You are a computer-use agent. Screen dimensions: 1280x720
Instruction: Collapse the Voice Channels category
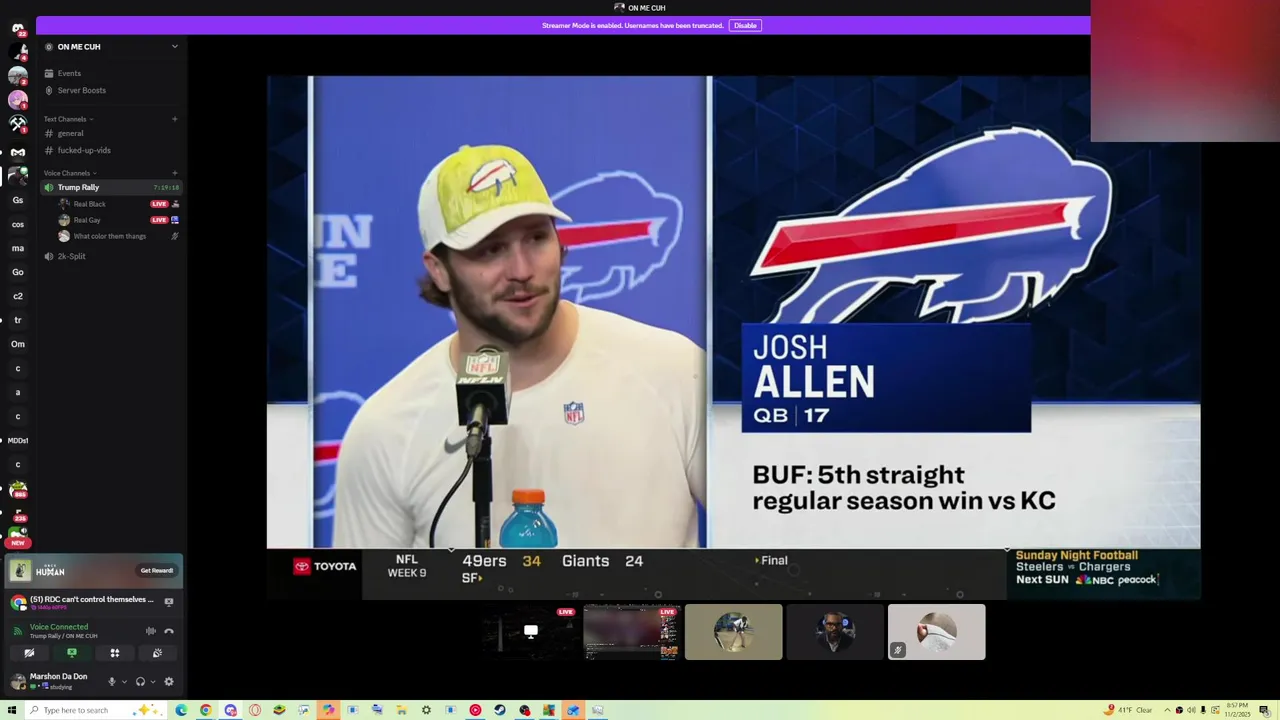pyautogui.click(x=70, y=173)
